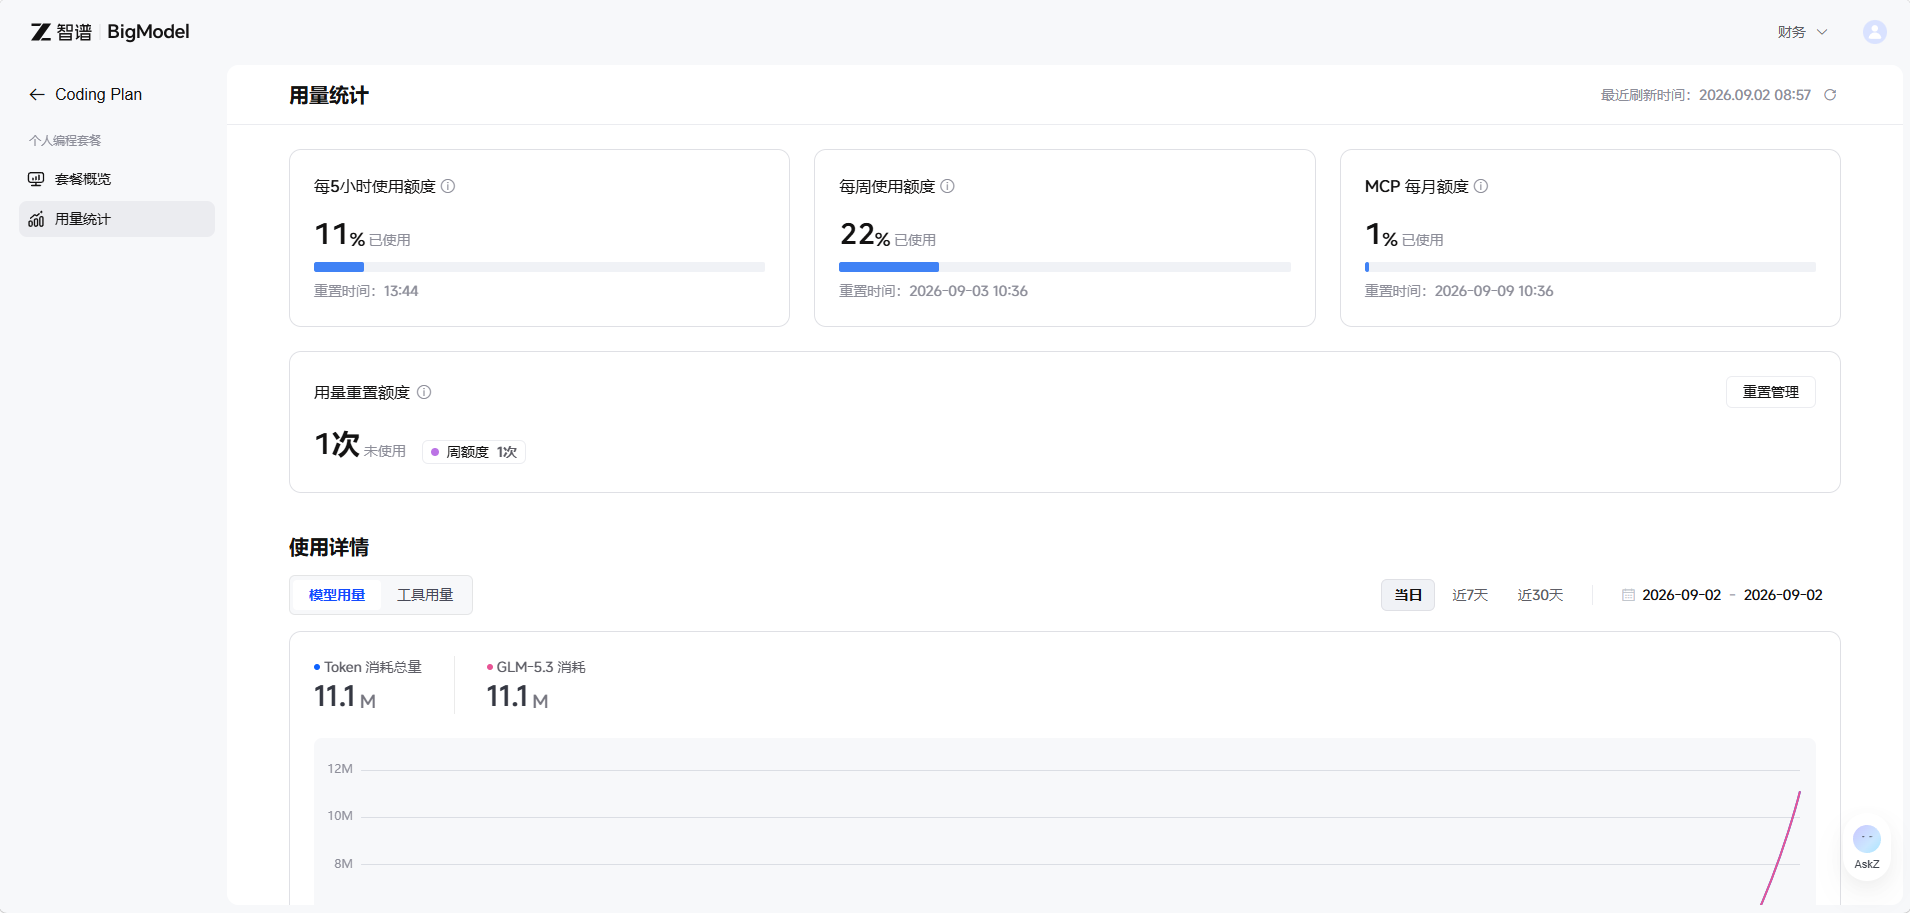Click the 重置管理 button
The height and width of the screenshot is (913, 1910).
click(1770, 392)
